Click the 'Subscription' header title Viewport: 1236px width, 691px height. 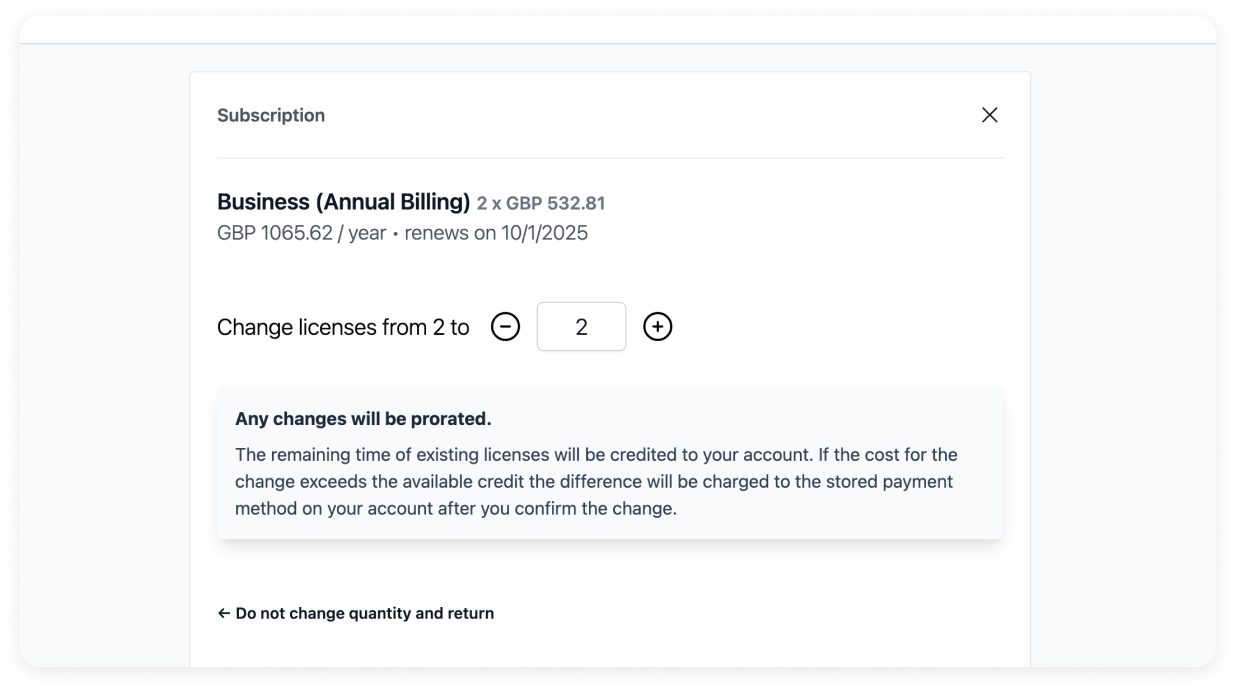(x=271, y=116)
